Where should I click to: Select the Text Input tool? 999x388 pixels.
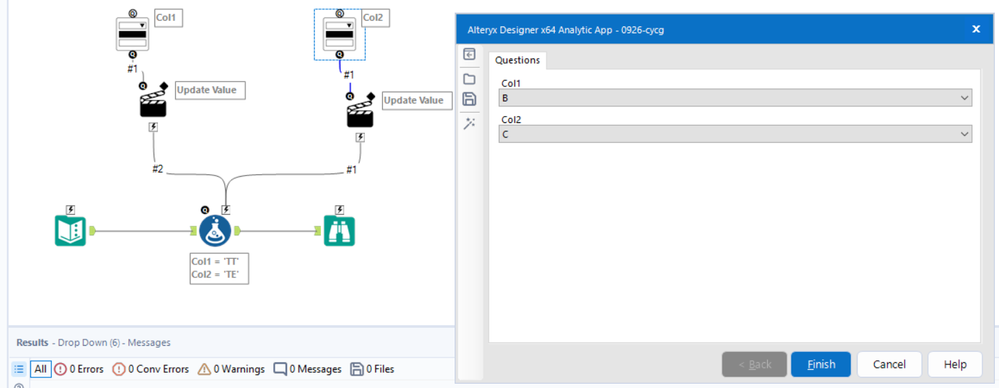pyautogui.click(x=70, y=231)
